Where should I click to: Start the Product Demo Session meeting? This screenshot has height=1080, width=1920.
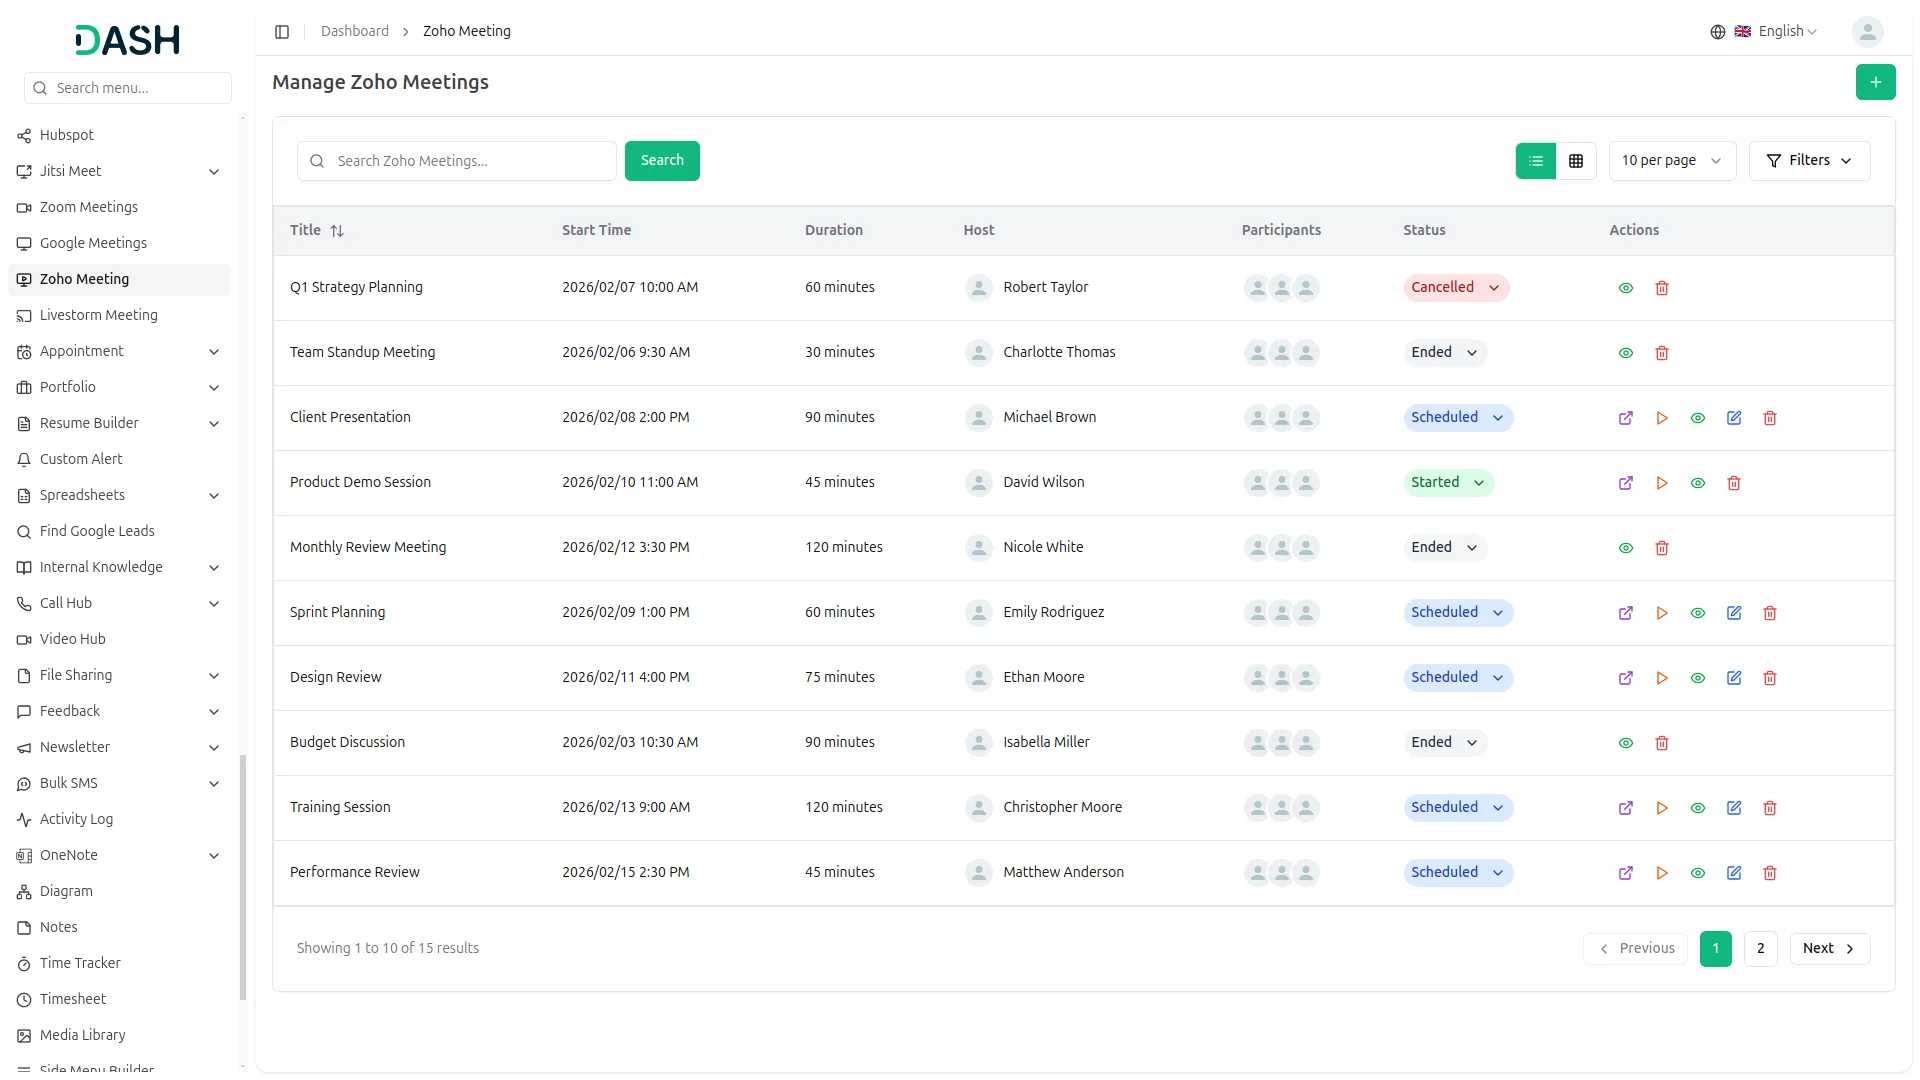(1661, 483)
